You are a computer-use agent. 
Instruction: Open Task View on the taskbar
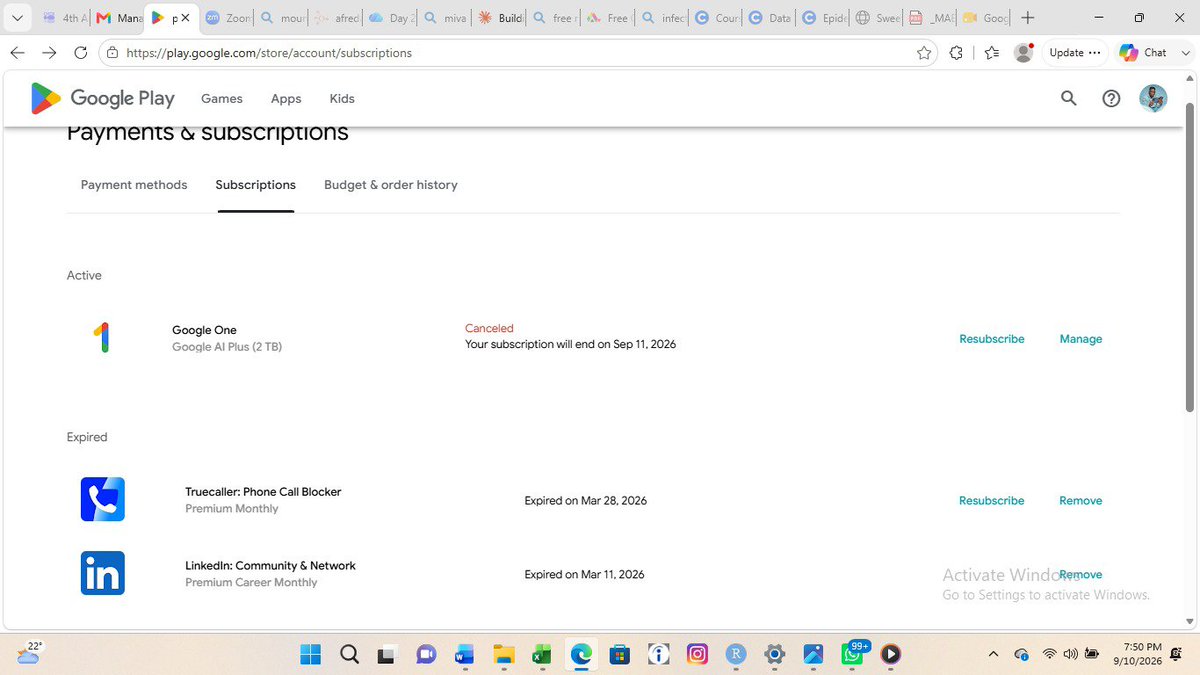[386, 655]
